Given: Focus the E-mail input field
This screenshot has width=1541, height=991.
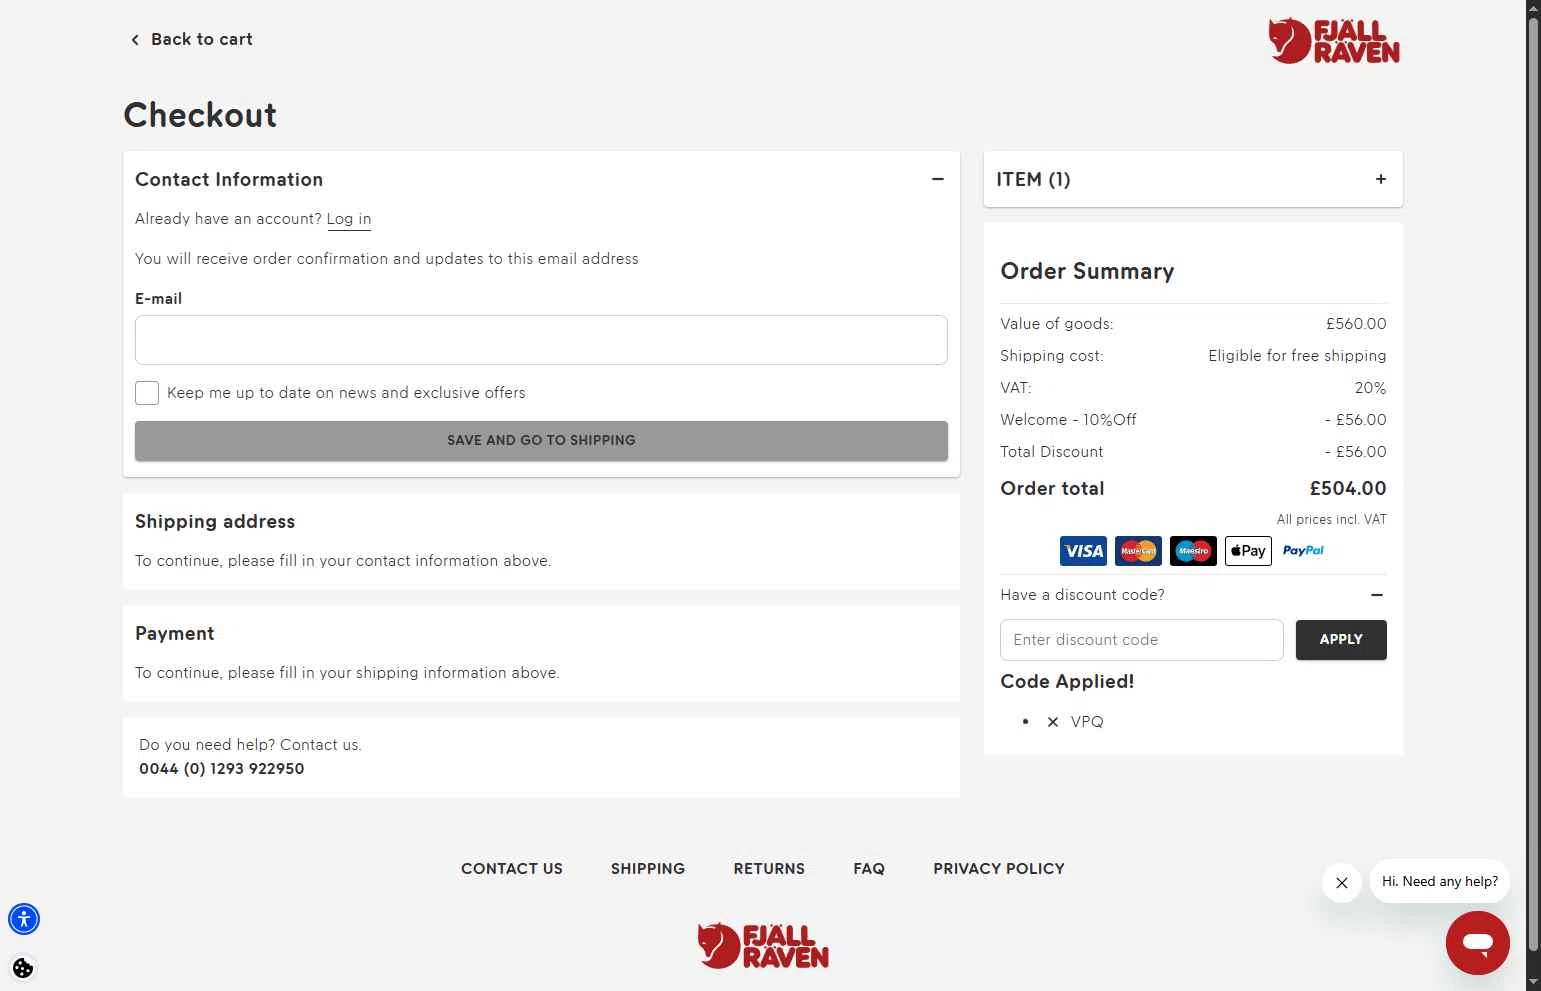Looking at the screenshot, I should tap(541, 340).
